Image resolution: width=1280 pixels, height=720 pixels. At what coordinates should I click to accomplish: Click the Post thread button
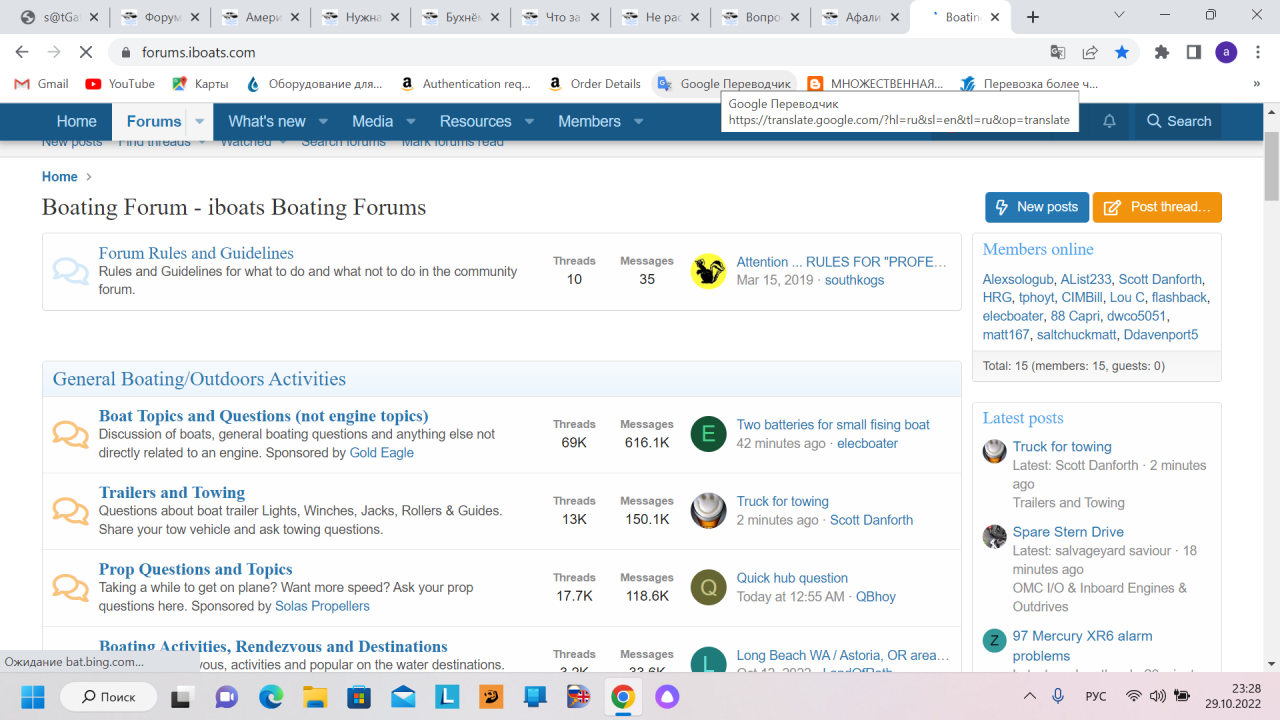pos(1157,207)
